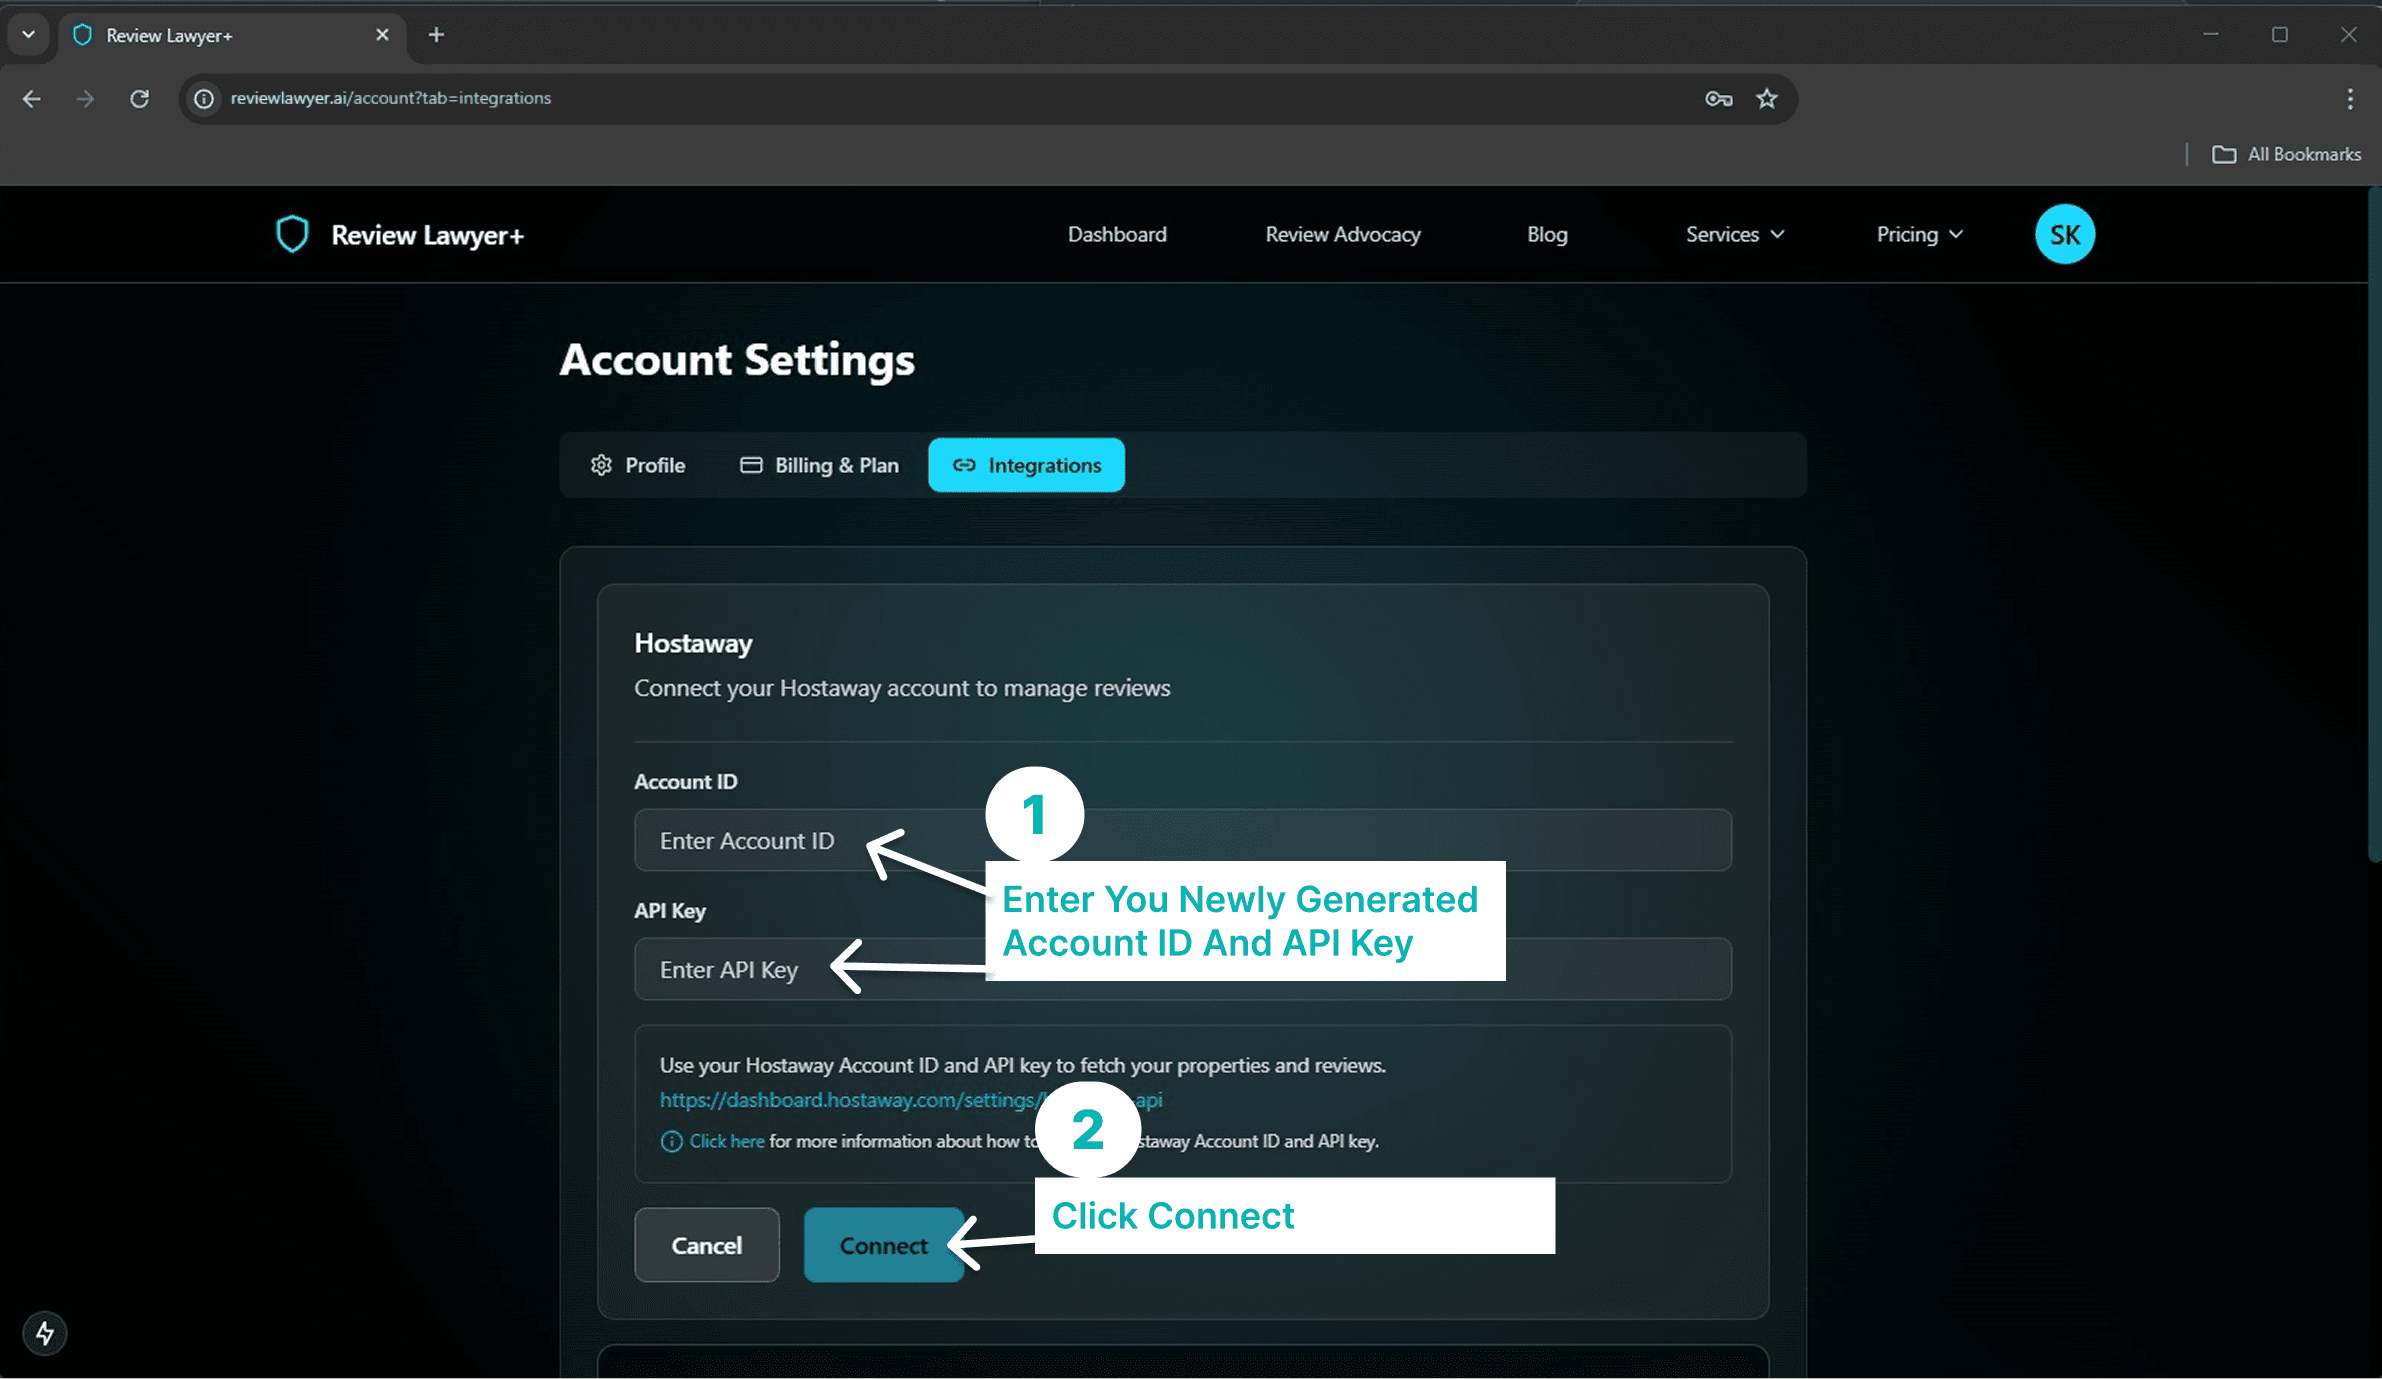
Task: Open a new browser tab
Action: coord(436,35)
